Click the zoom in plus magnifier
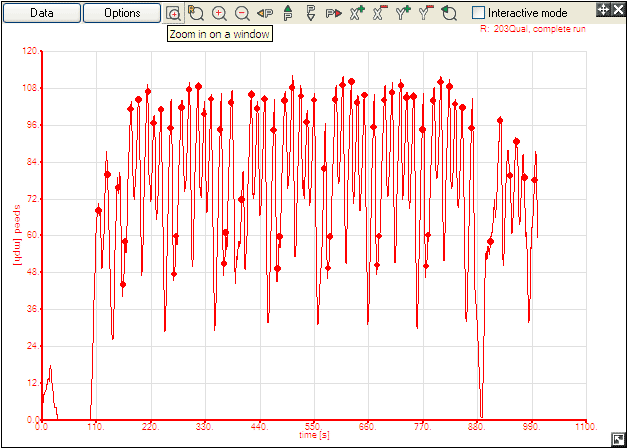The image size is (627, 448). [219, 13]
